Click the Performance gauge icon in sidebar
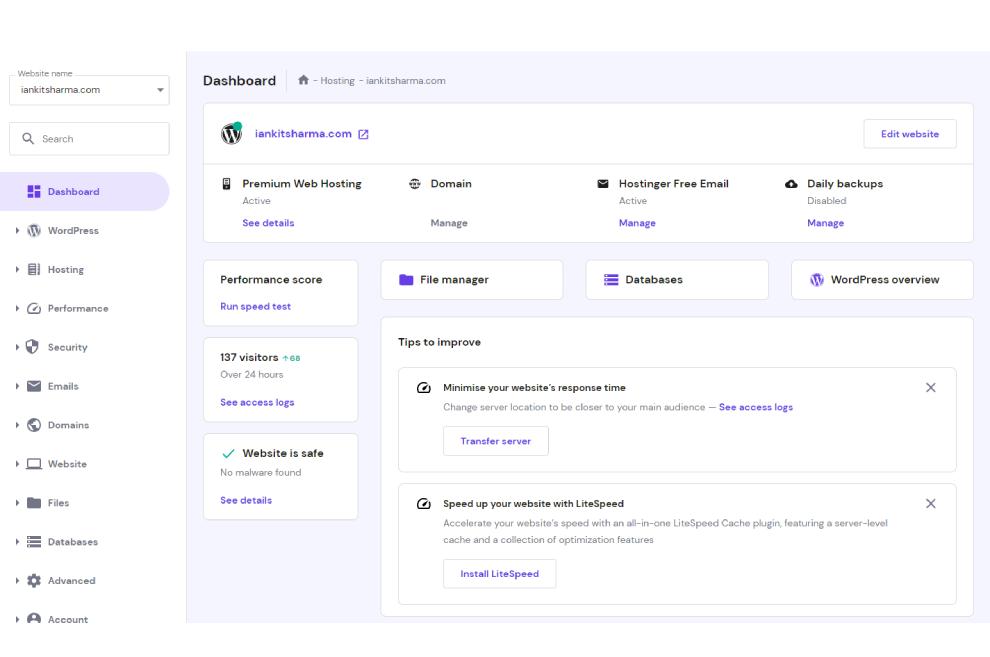This screenshot has height=657, width=990. pyautogui.click(x=34, y=309)
